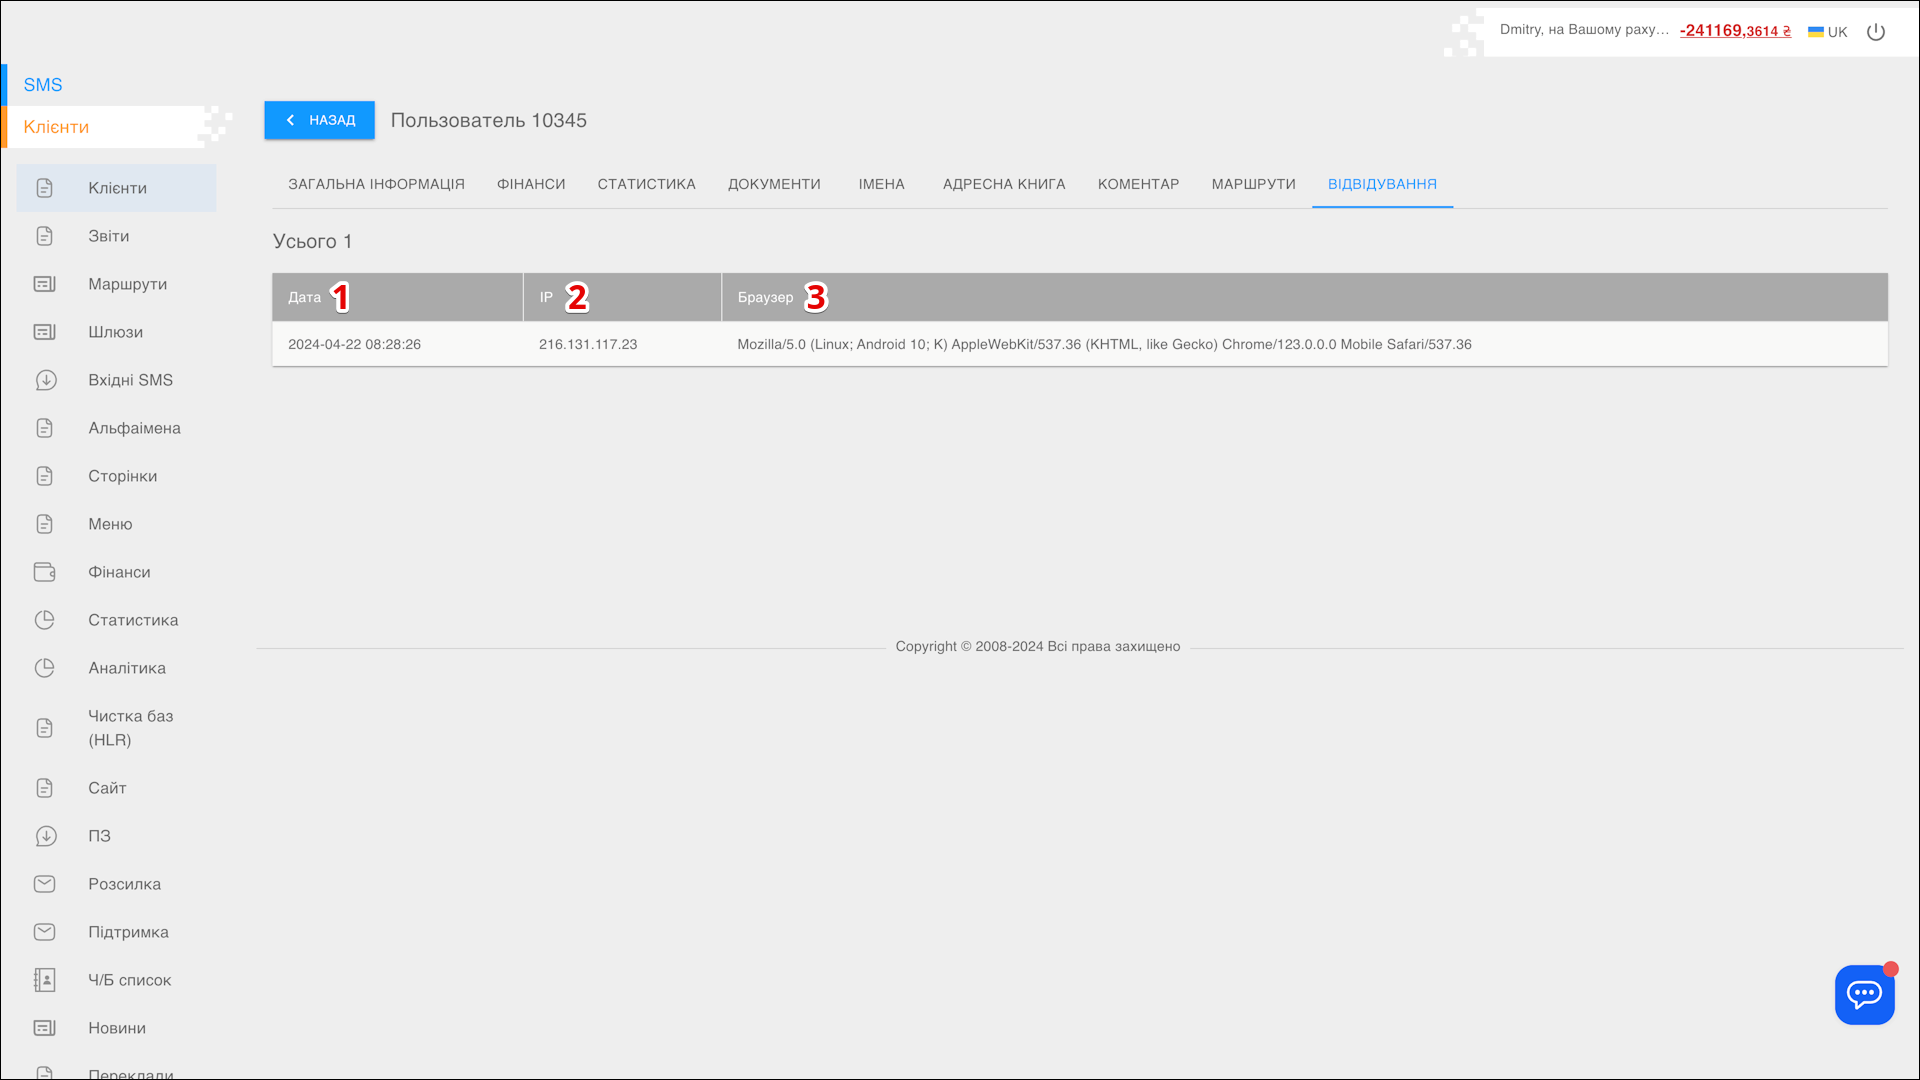Click the power logout icon

pyautogui.click(x=1876, y=32)
